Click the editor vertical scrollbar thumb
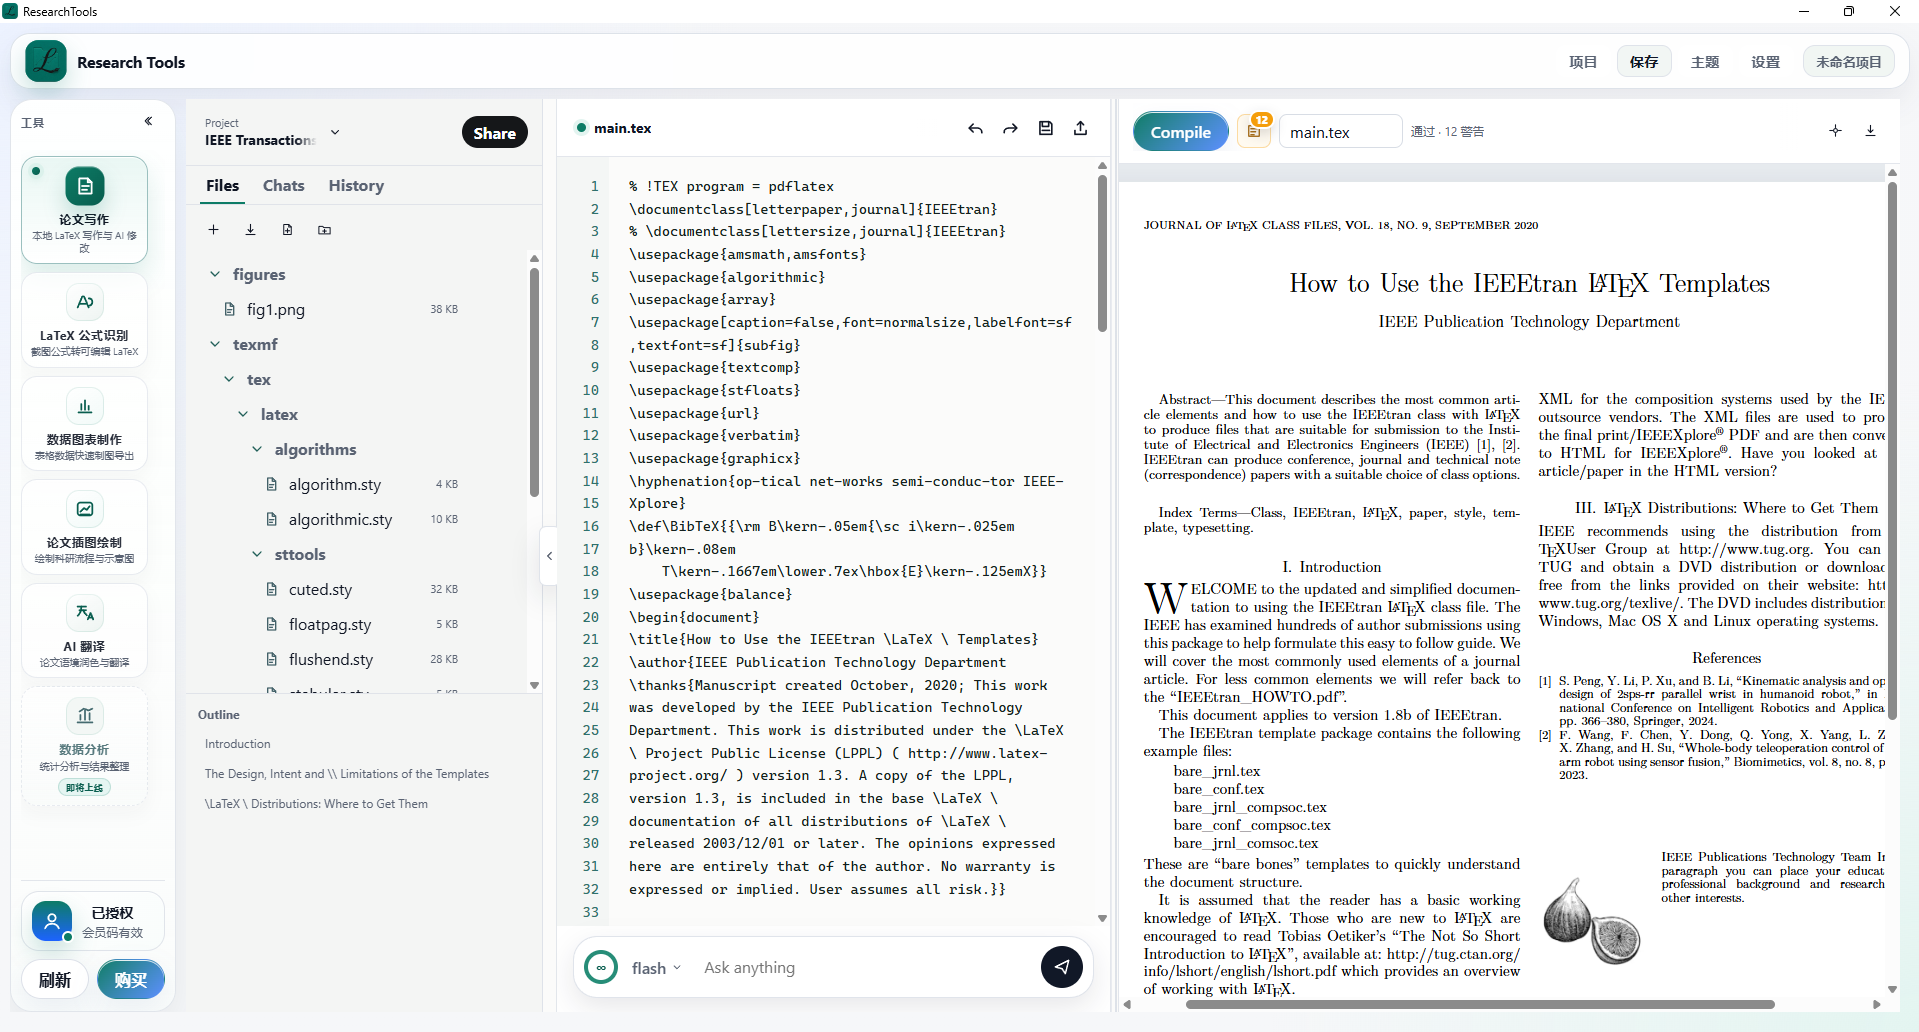The image size is (1919, 1032). (x=1102, y=253)
